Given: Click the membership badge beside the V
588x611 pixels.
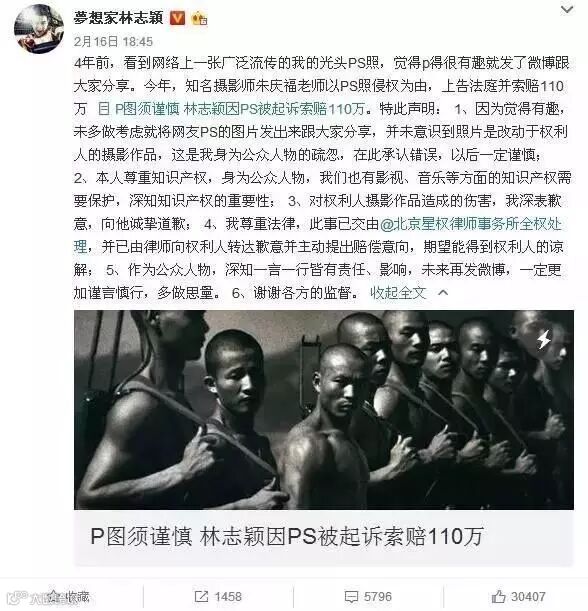Looking at the screenshot, I should [199, 18].
